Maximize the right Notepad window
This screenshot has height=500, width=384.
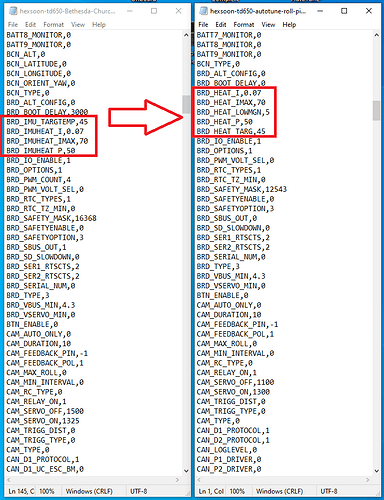pyautogui.click(x=344, y=11)
